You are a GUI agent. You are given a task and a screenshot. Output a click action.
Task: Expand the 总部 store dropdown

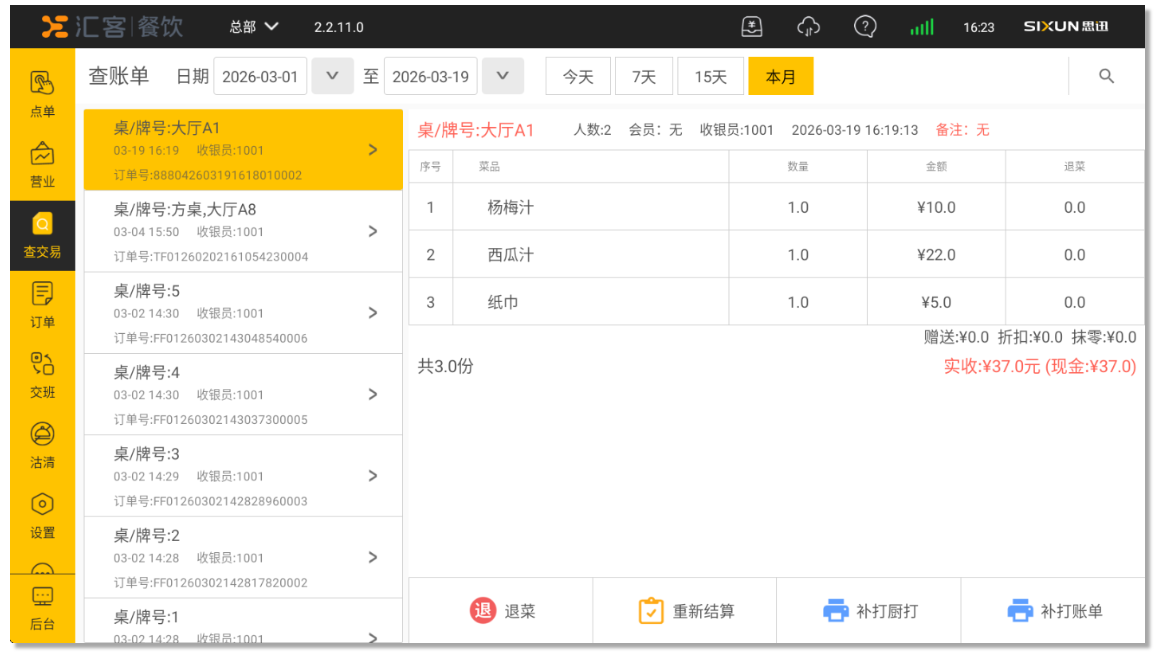[254, 27]
